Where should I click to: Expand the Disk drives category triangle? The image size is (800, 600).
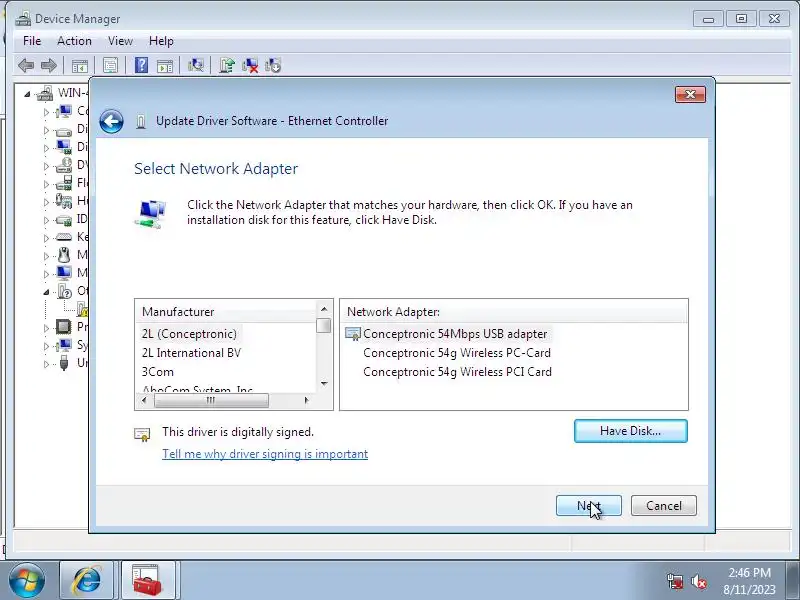[x=46, y=130]
